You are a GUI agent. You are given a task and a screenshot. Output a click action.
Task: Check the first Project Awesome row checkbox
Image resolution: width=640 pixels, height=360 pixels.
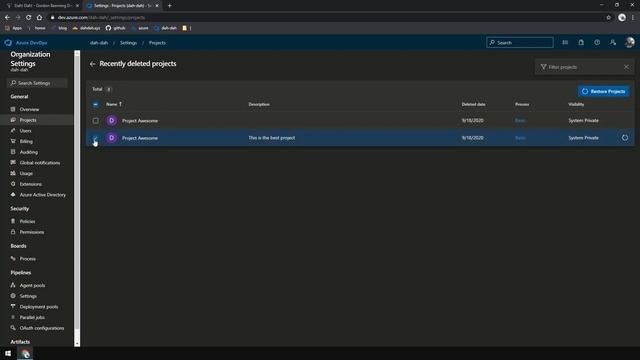(x=96, y=121)
